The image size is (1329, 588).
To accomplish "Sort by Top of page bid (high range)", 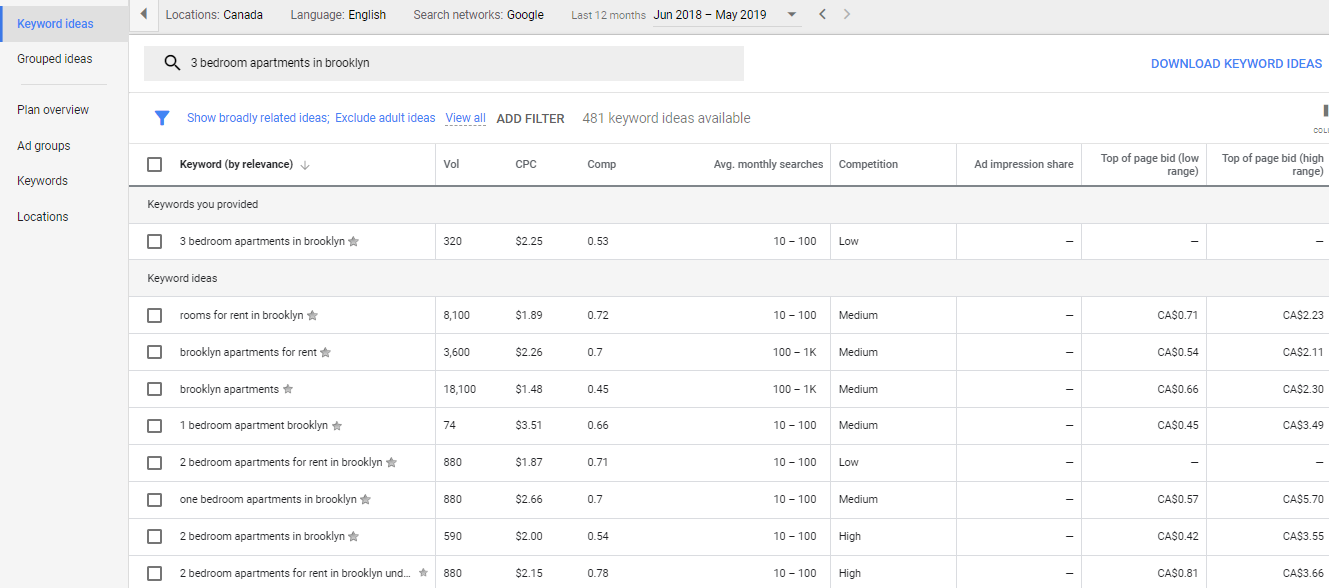I will point(1273,165).
